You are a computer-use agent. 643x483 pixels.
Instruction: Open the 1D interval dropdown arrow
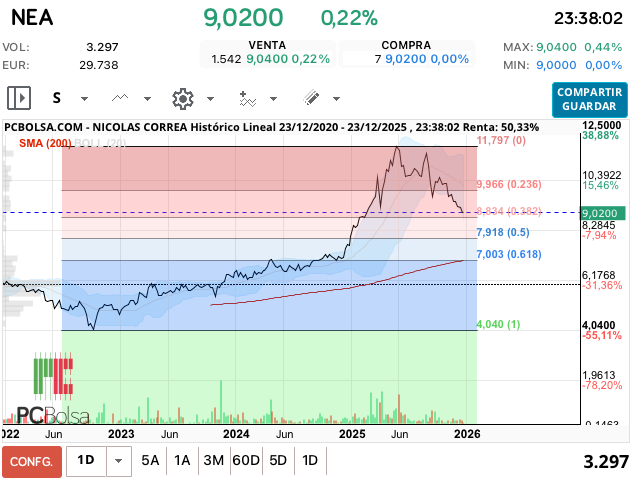(x=119, y=461)
